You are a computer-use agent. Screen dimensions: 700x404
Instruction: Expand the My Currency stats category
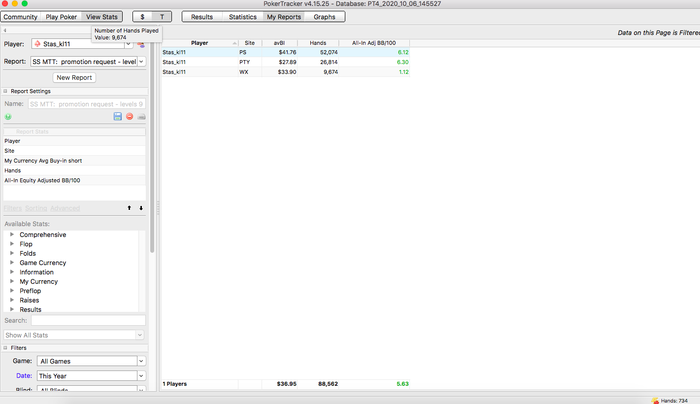12,281
